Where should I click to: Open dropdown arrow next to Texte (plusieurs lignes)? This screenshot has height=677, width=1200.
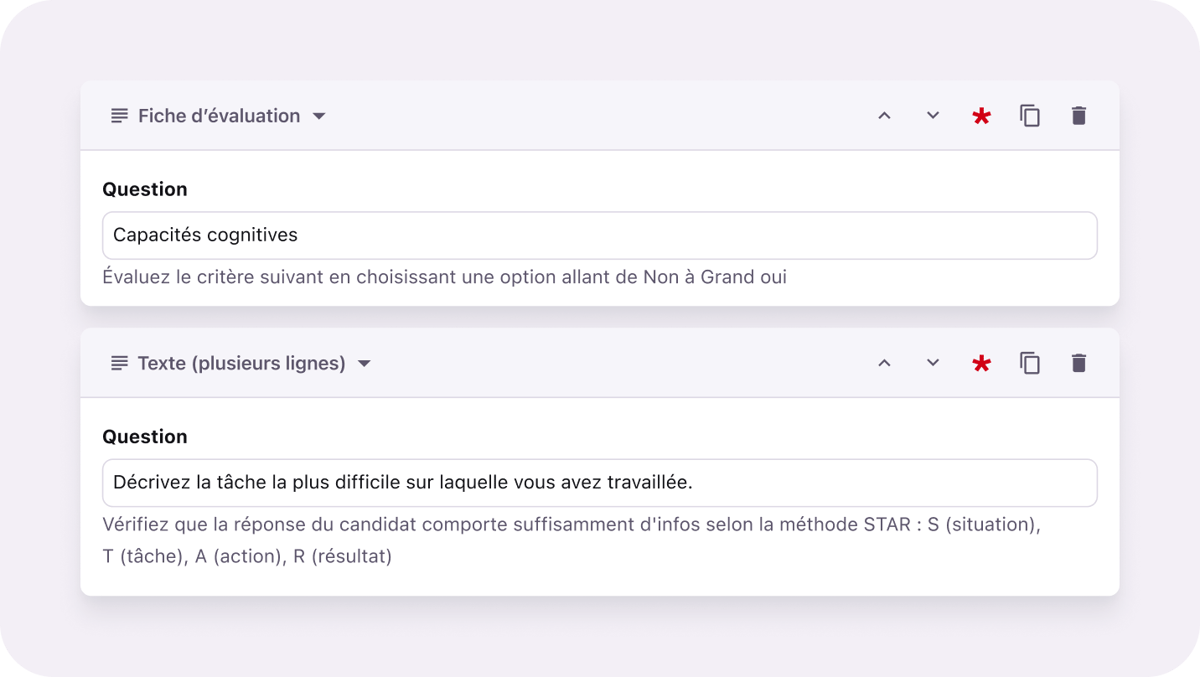click(x=364, y=363)
